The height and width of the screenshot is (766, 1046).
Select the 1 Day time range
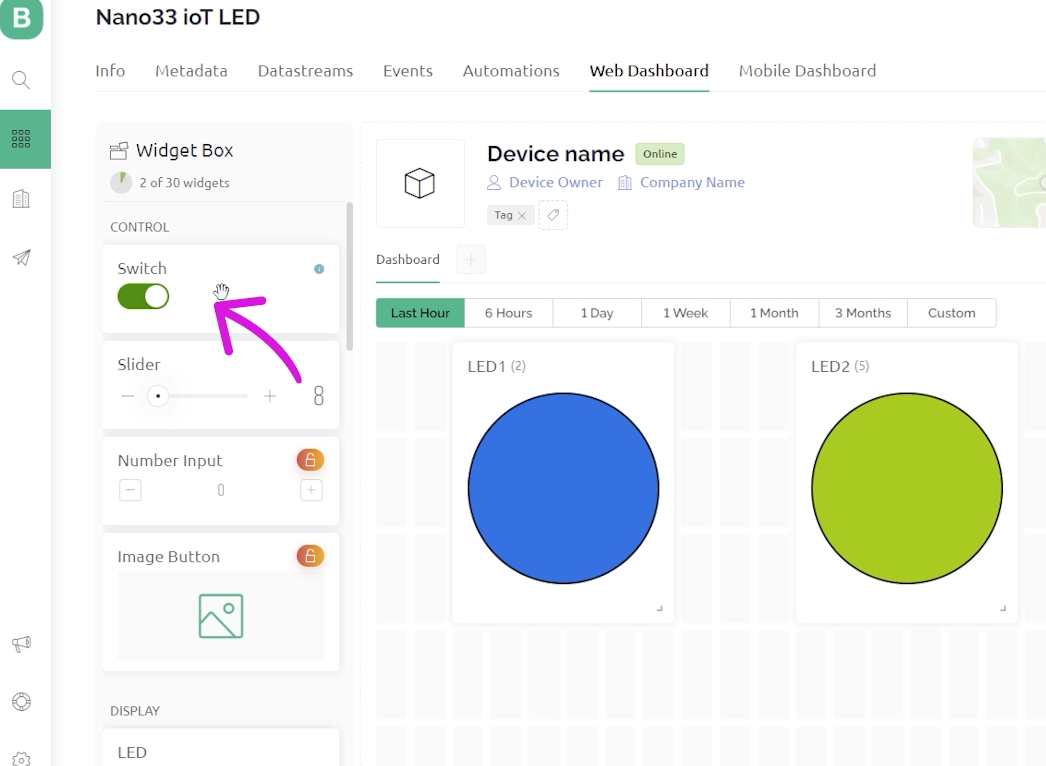597,313
